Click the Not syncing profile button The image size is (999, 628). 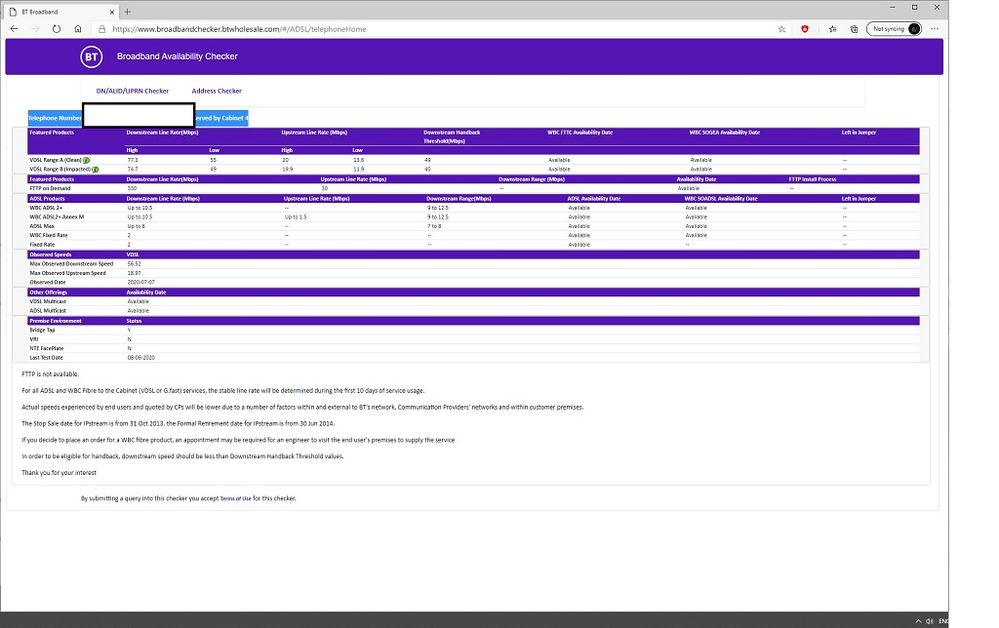pos(893,29)
